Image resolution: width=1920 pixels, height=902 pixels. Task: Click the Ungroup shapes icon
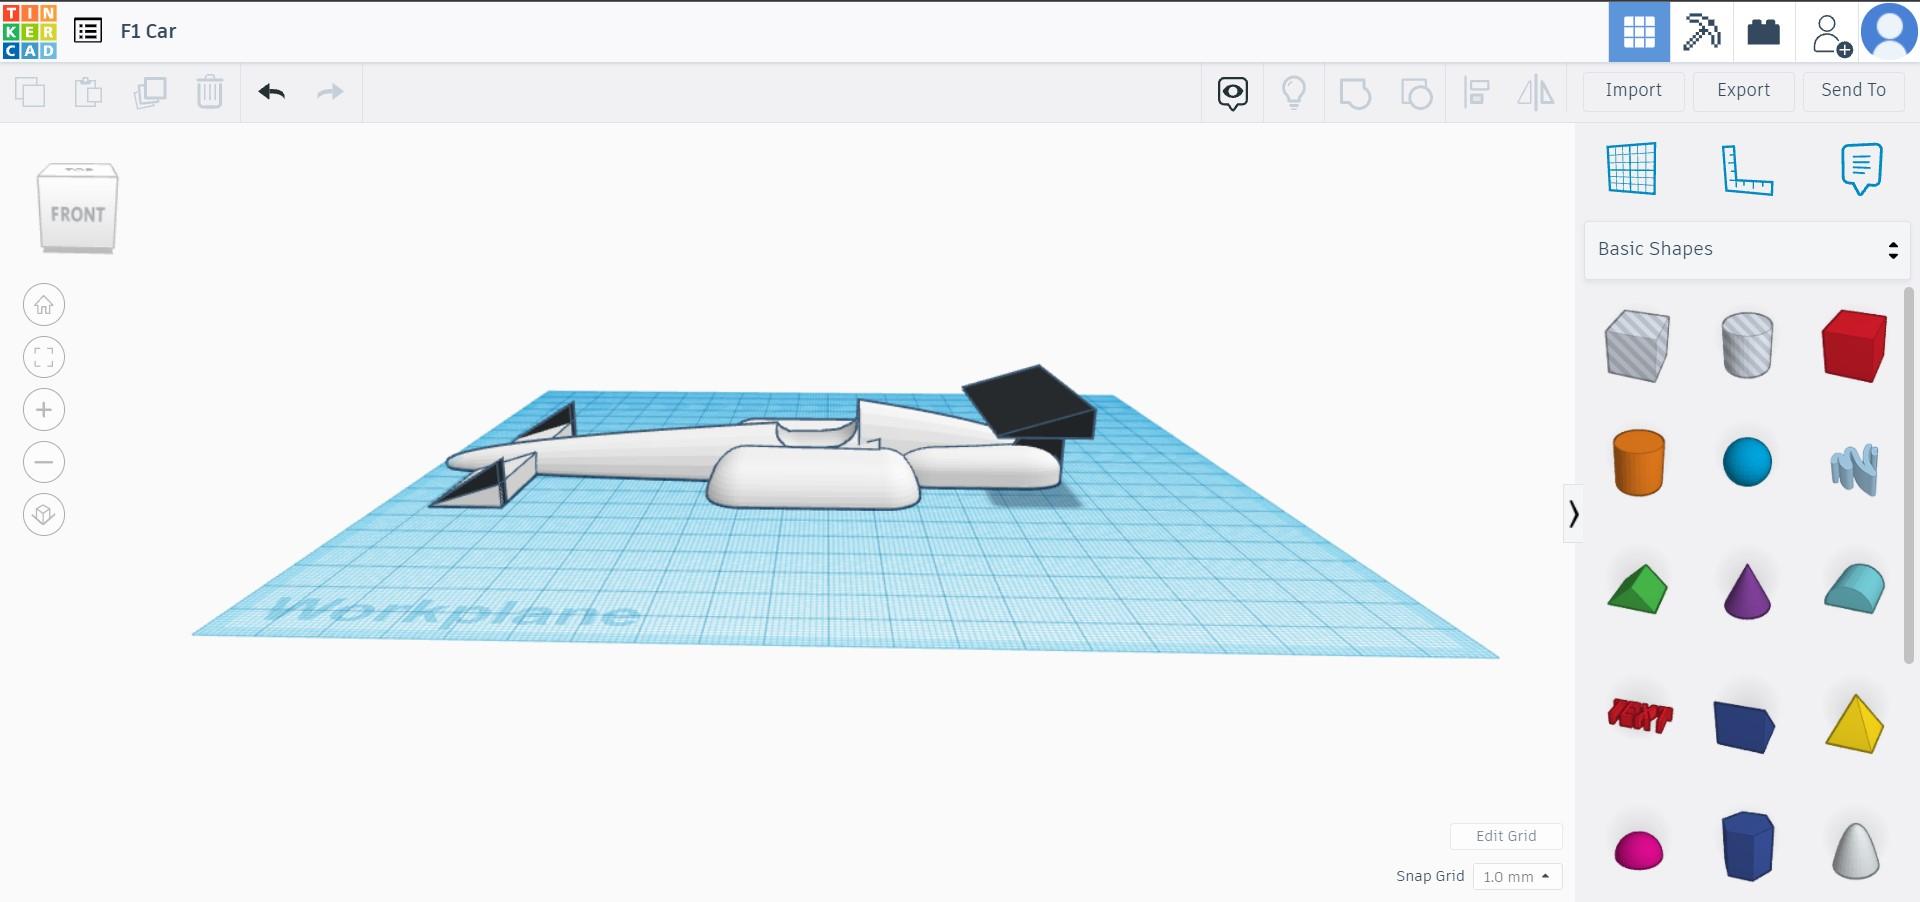(1416, 93)
